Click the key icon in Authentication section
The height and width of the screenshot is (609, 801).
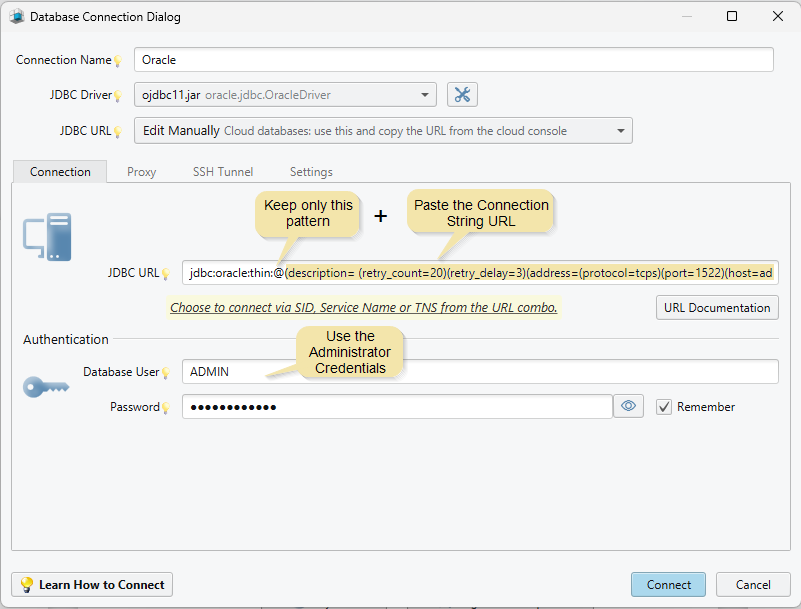[45, 388]
